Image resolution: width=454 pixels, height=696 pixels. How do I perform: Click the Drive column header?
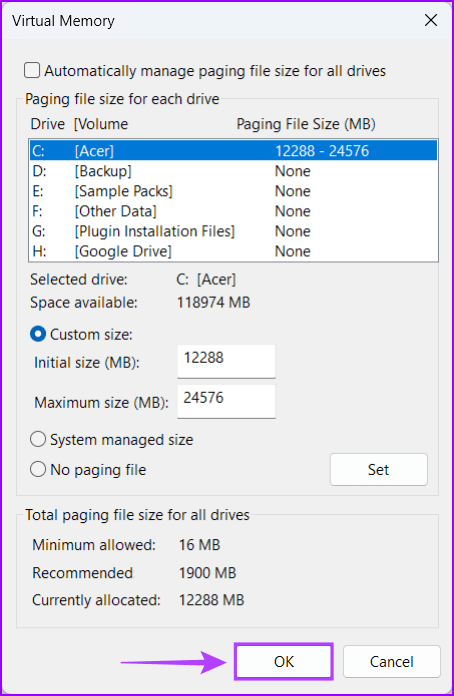tap(47, 124)
